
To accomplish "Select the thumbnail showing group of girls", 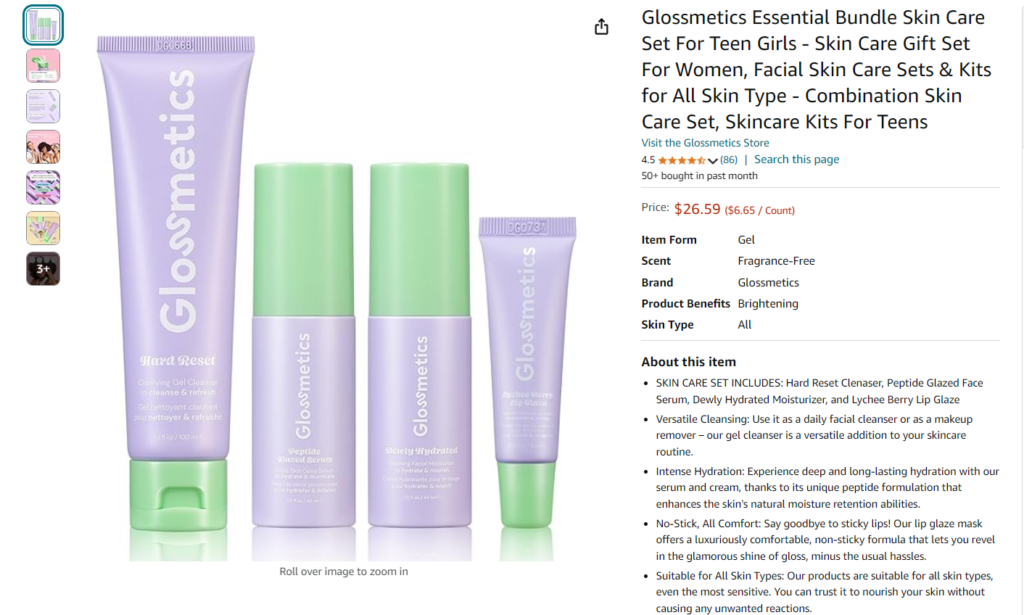I will pyautogui.click(x=43, y=147).
